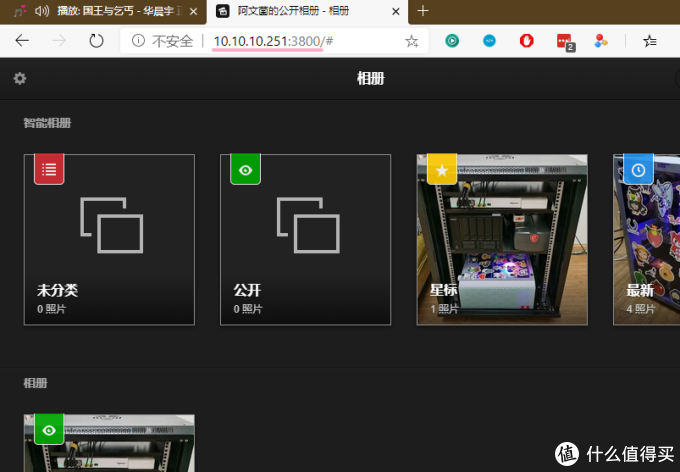Viewport: 680px width, 472px height.
Task: Open the favorites list icon
Action: (650, 41)
